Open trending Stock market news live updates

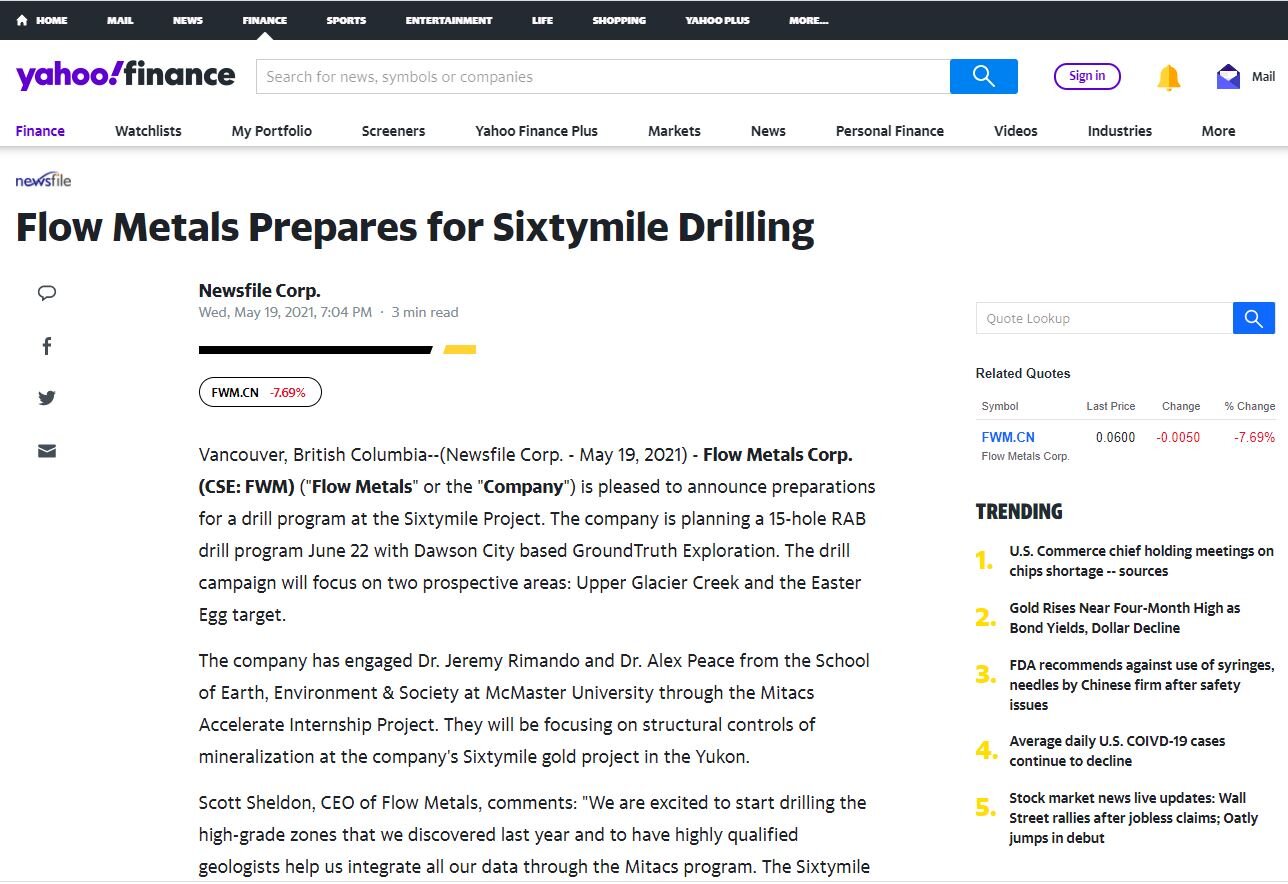(x=1133, y=818)
